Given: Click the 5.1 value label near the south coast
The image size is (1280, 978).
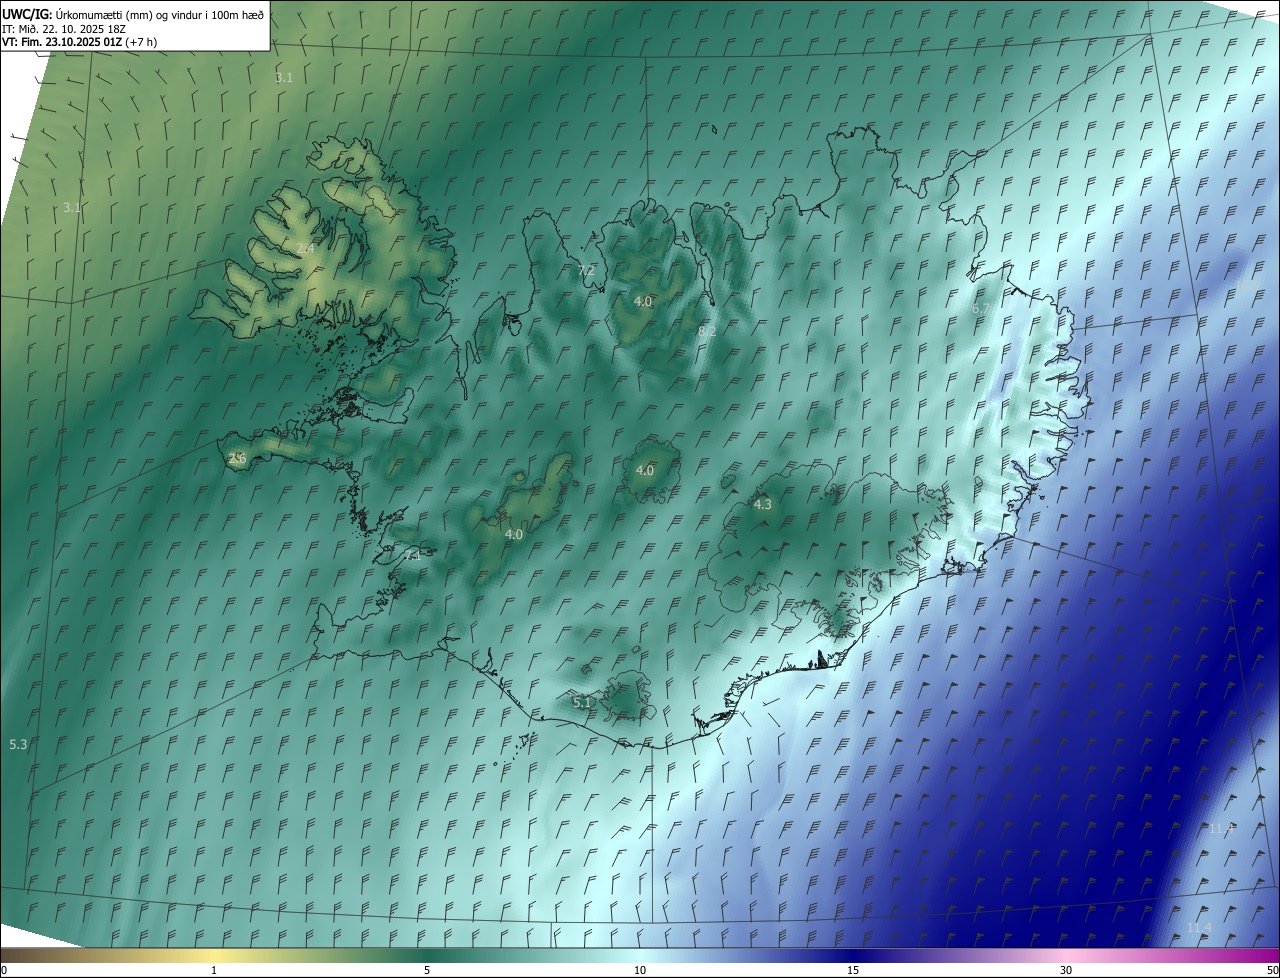Looking at the screenshot, I should [583, 703].
